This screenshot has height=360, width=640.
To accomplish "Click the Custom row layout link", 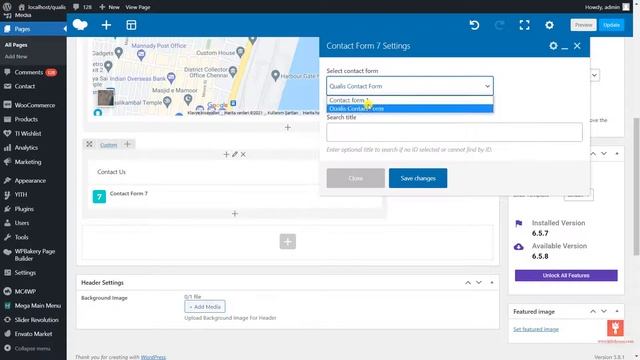I will [x=109, y=145].
